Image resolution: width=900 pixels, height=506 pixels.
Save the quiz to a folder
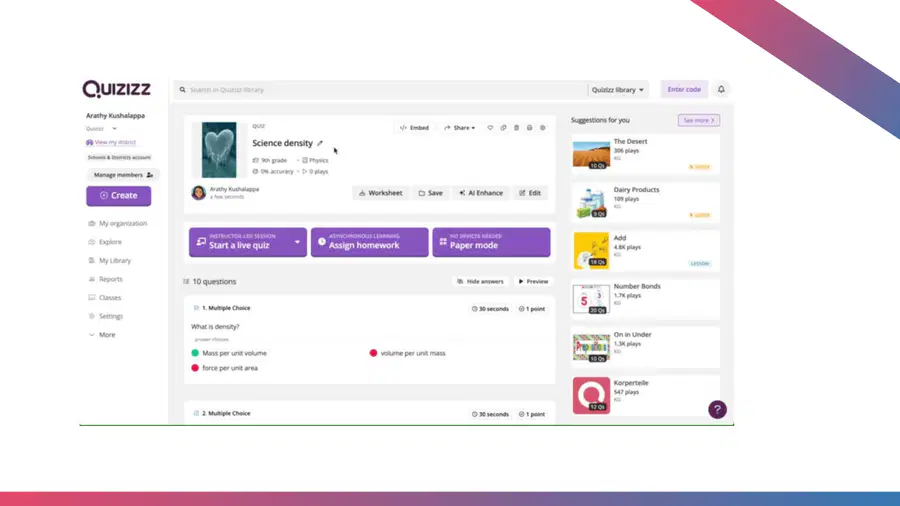(430, 193)
